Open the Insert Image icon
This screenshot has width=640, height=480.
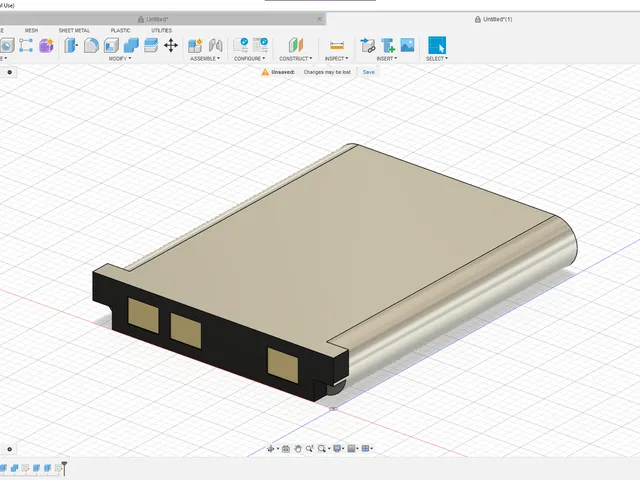click(x=407, y=45)
